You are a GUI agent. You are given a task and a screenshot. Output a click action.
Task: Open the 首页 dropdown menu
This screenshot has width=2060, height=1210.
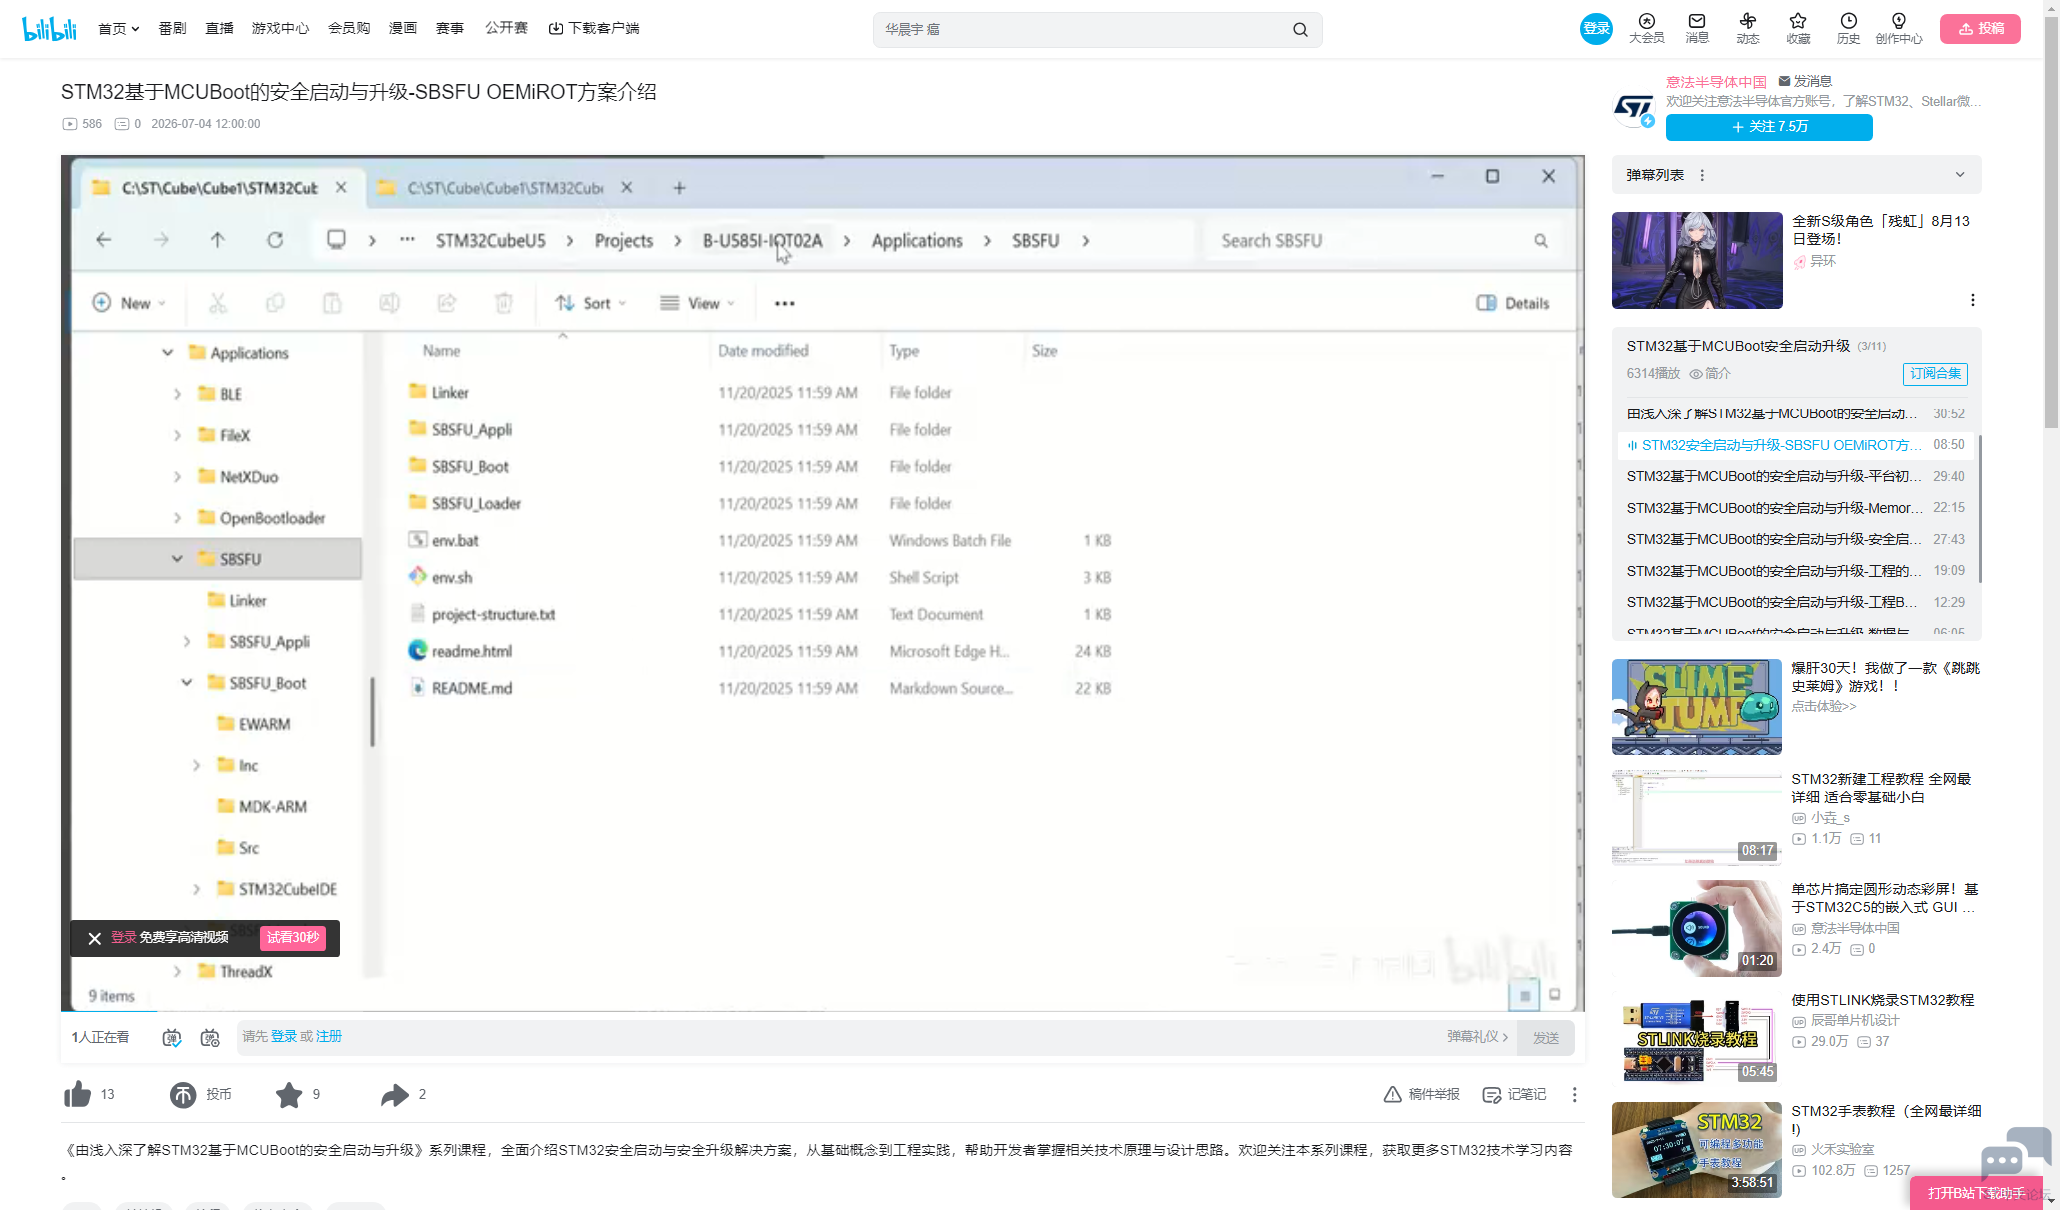click(x=118, y=28)
